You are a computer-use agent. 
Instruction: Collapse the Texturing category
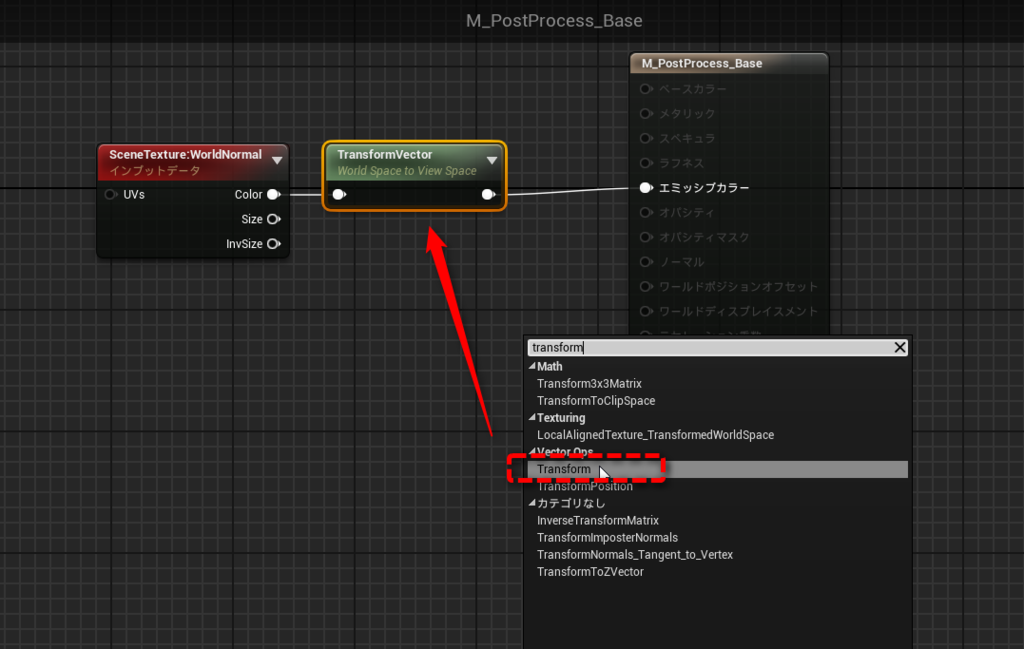[532, 417]
